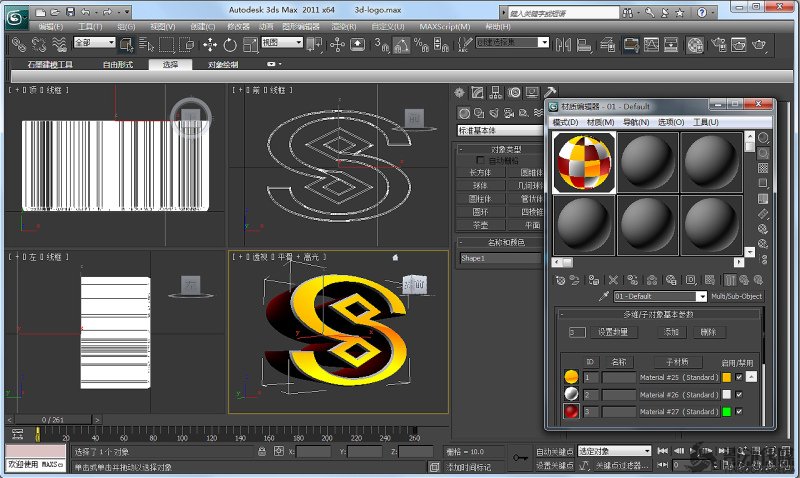Image resolution: width=800 pixels, height=478 pixels.
Task: Open the 全部 selection filter dropdown
Action: (110, 43)
